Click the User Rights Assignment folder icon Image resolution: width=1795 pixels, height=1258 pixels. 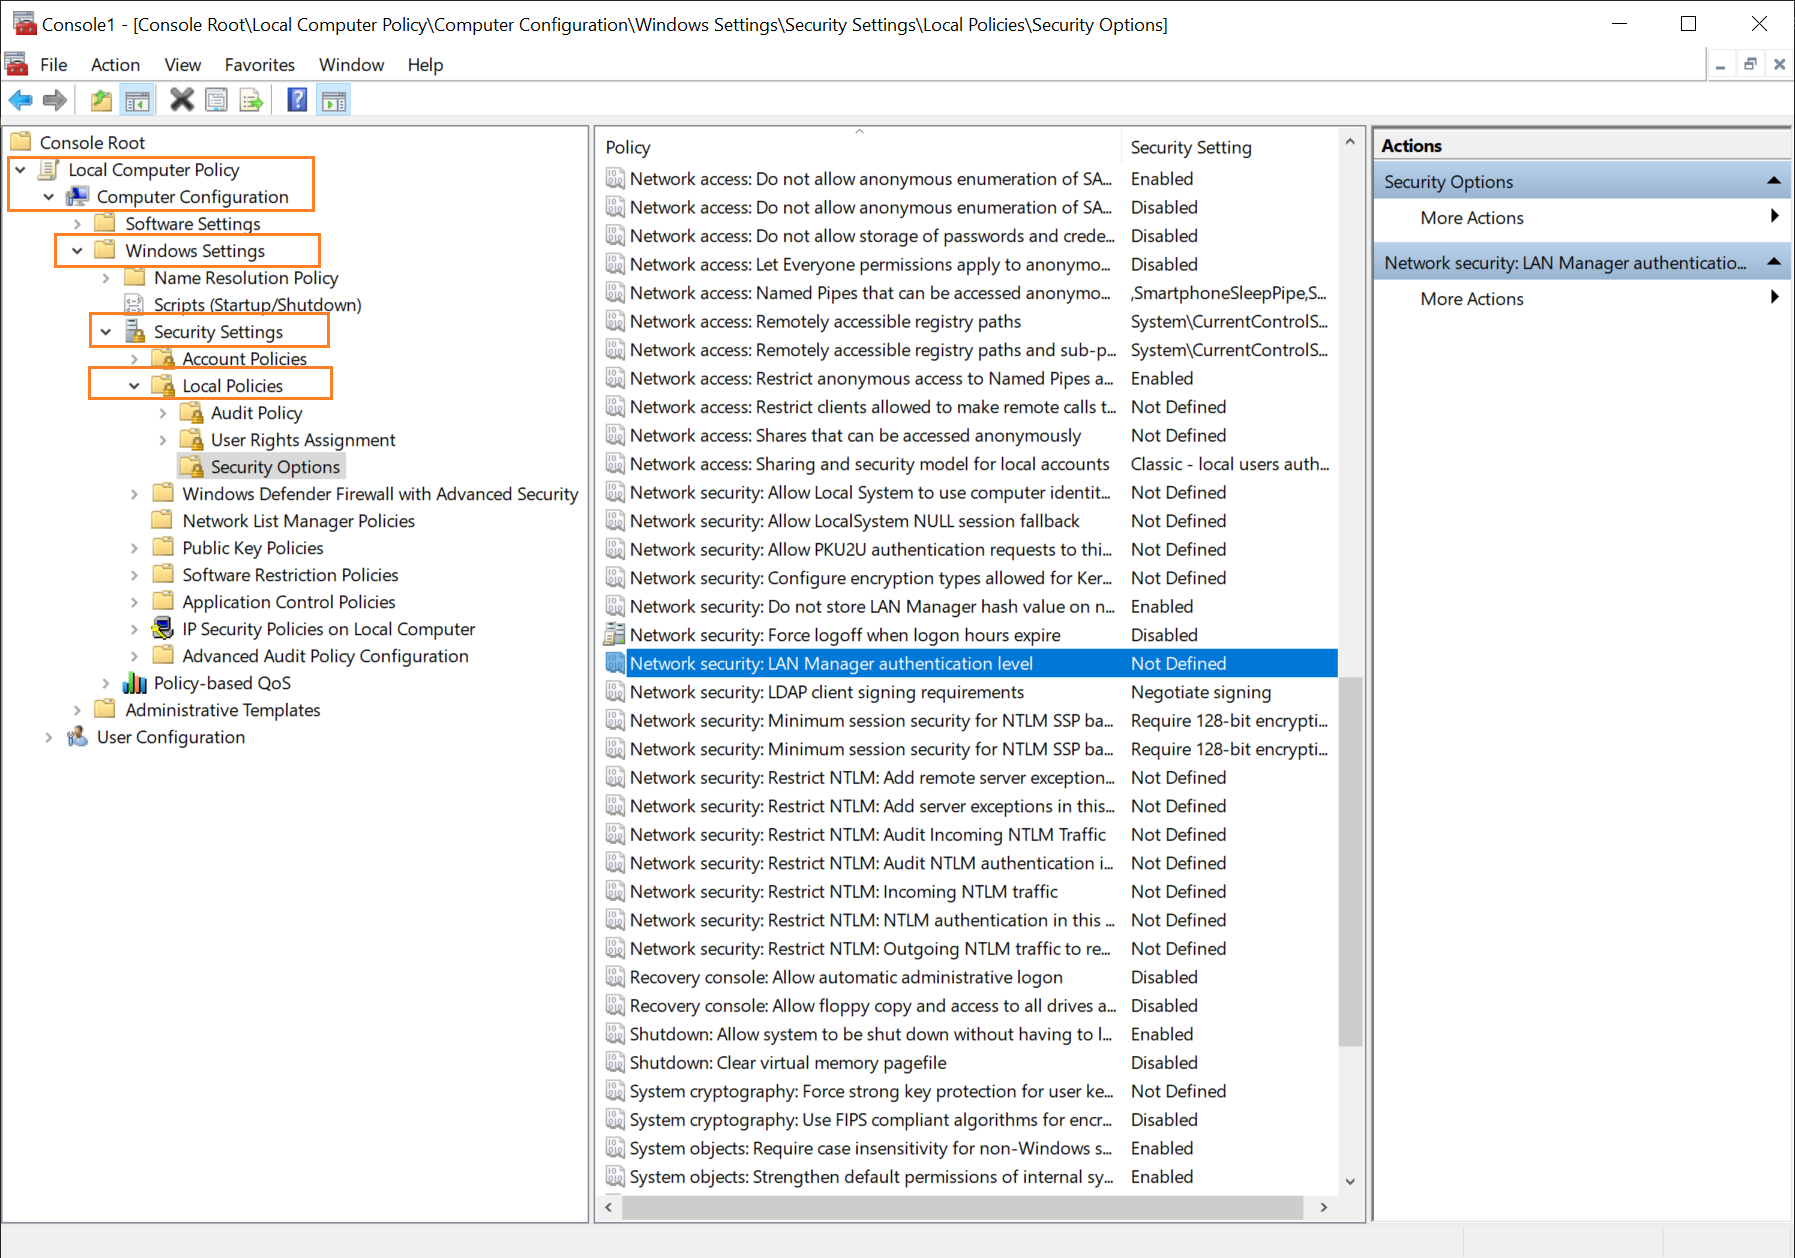click(x=191, y=439)
